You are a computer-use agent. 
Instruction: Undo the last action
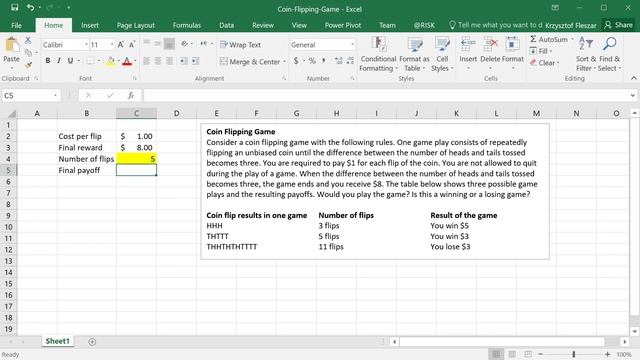tap(31, 8)
